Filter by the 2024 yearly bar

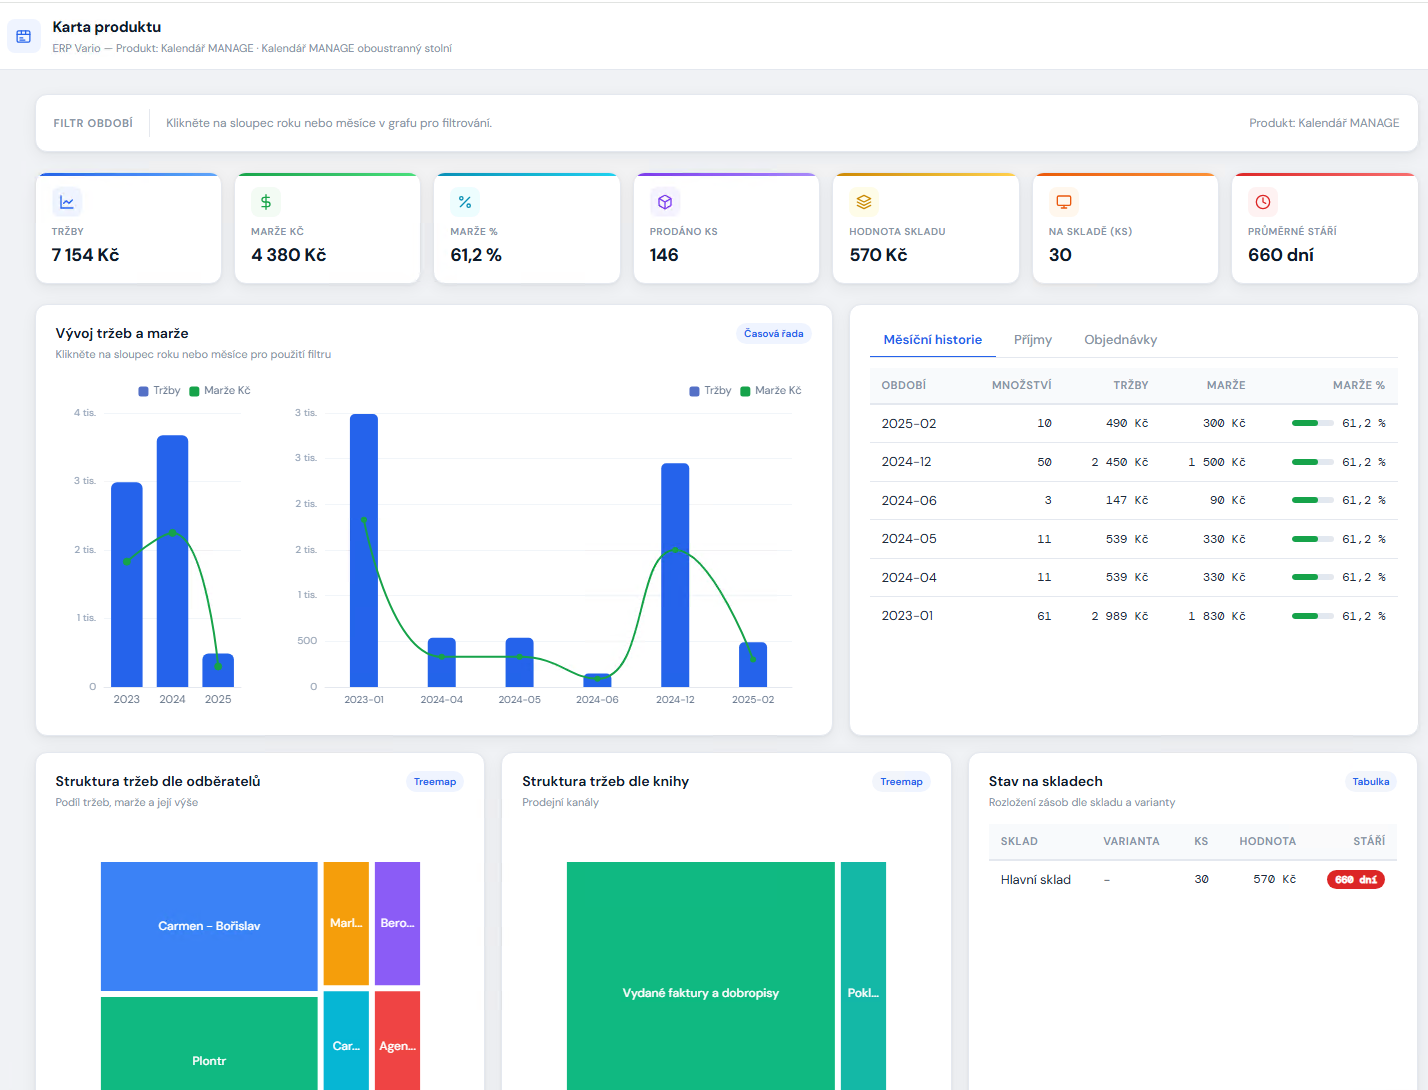coord(173,560)
